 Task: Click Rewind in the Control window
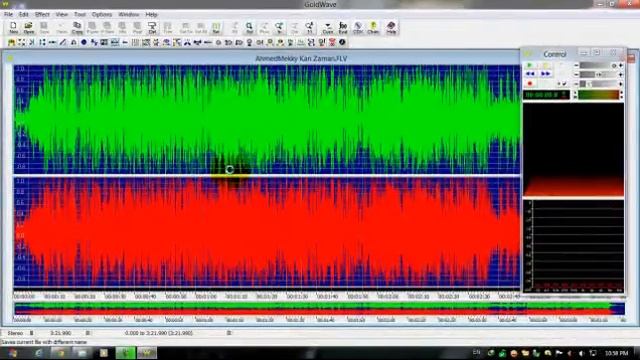530,74
